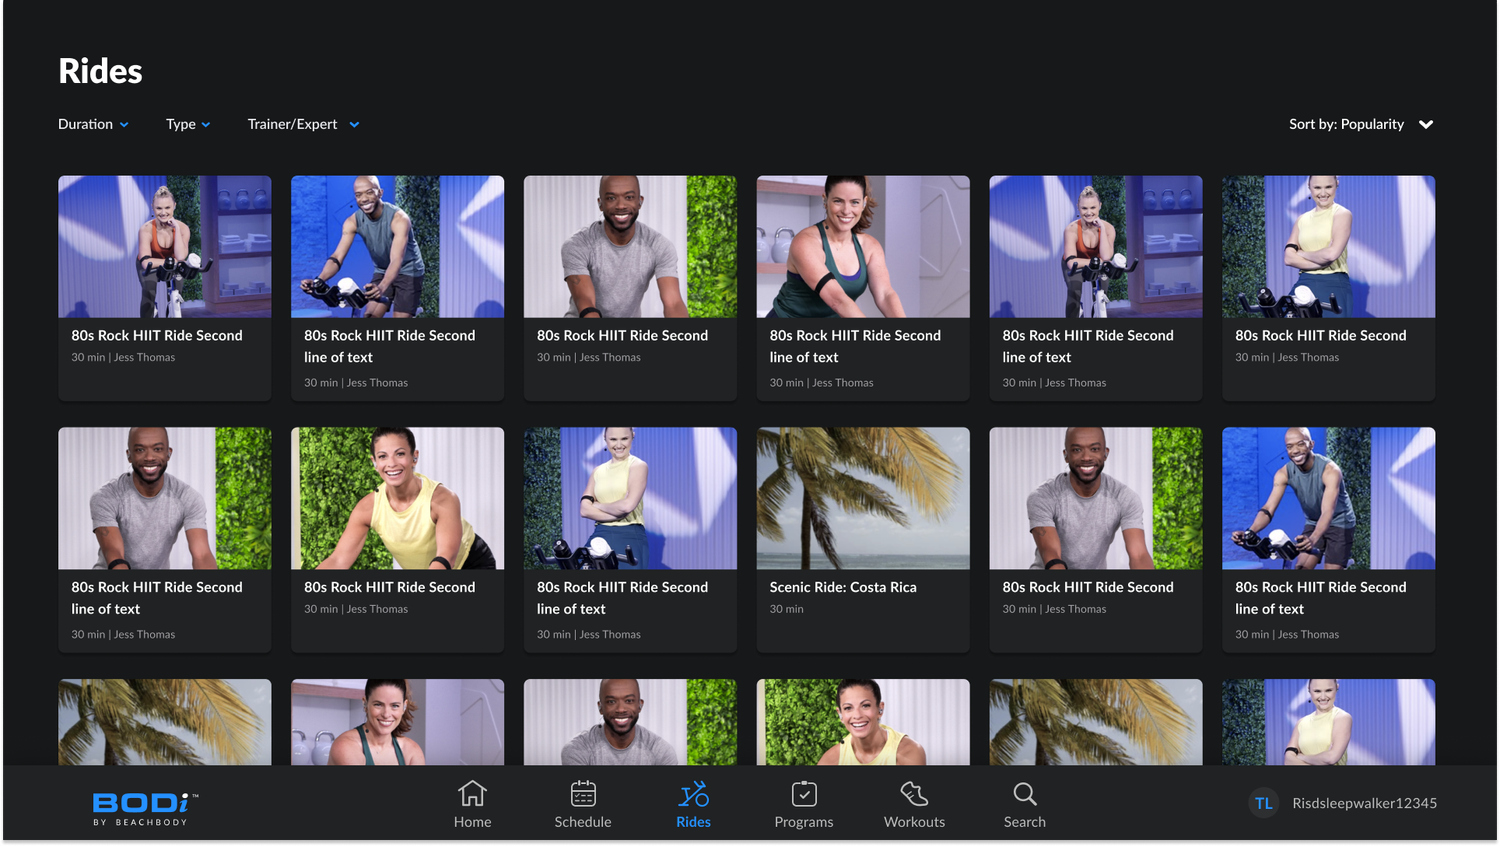Click the username Risdsleepwalker12345
This screenshot has width=1500, height=846.
(1364, 803)
